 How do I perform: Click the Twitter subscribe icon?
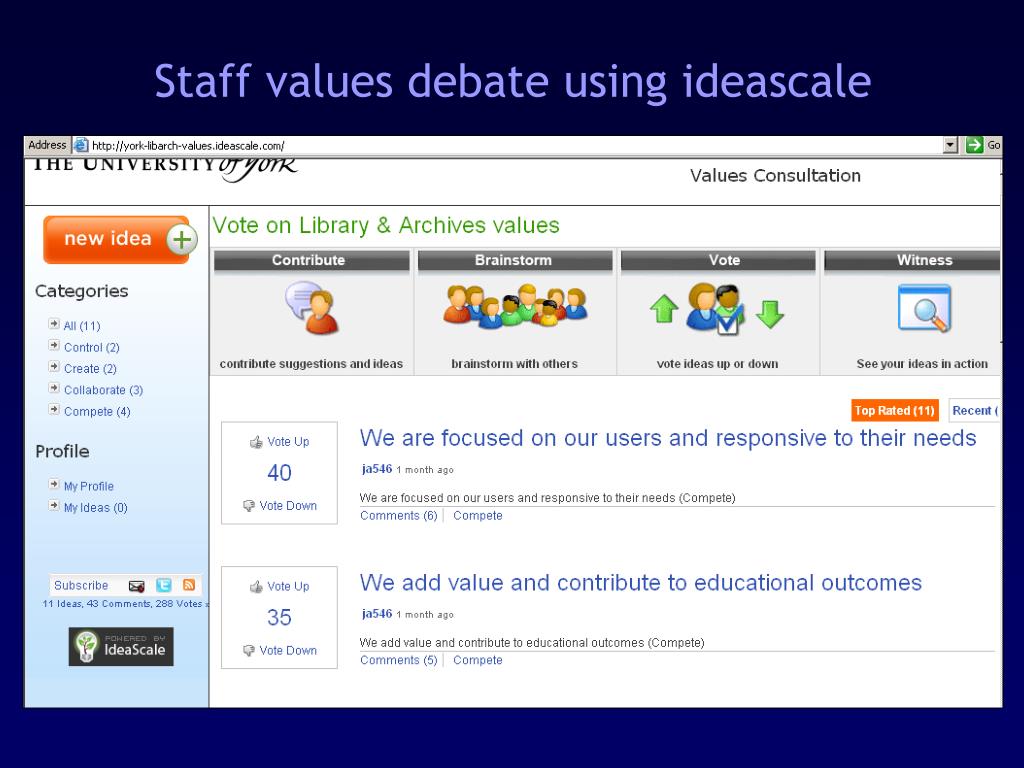164,585
